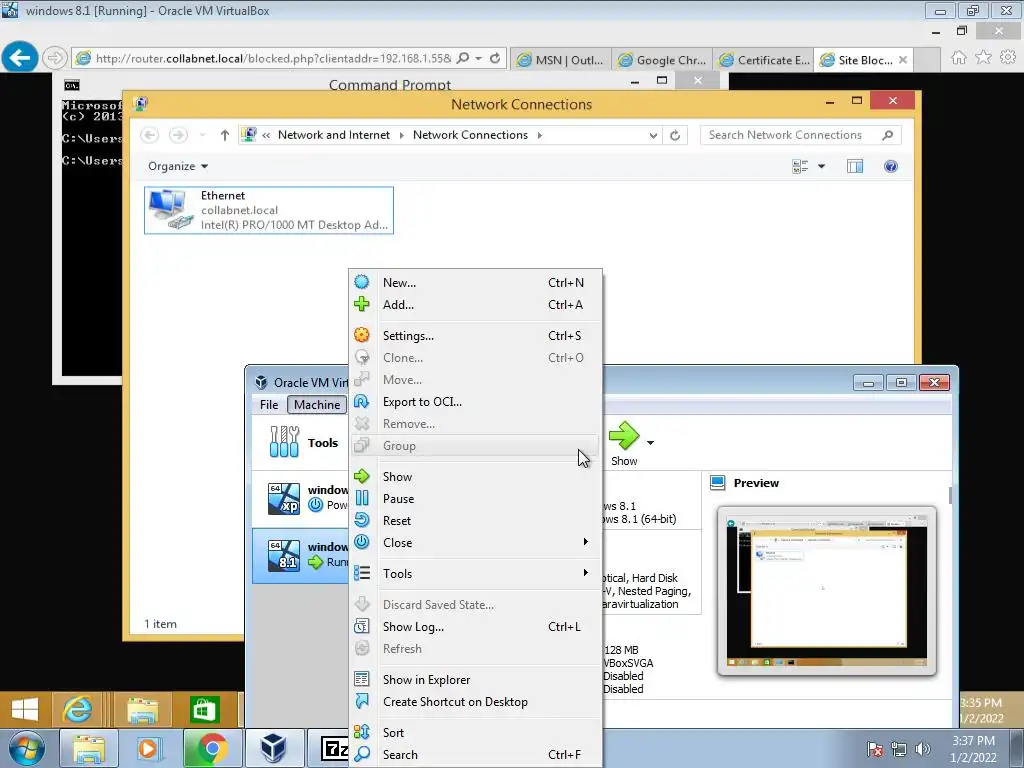Image resolution: width=1024 pixels, height=768 pixels.
Task: Click host volume speaker tray icon
Action: coord(922,749)
